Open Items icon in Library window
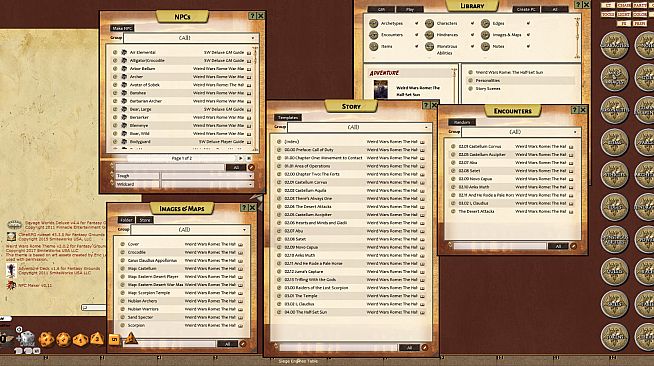This screenshot has width=654, height=366. 373,47
